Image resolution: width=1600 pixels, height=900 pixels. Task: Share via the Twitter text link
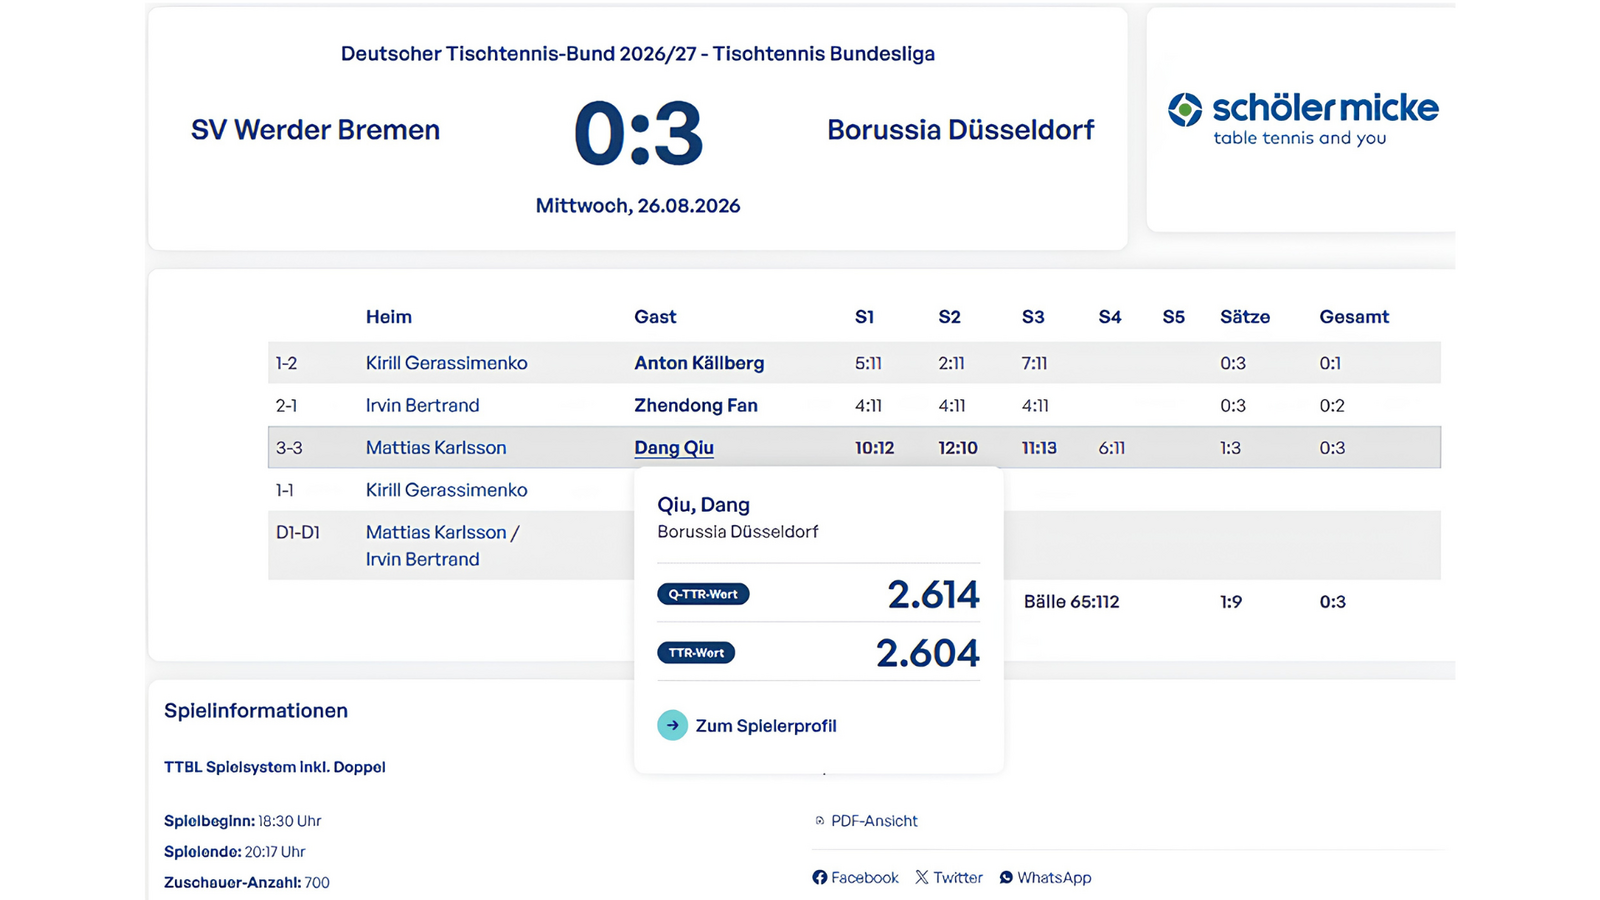[x=958, y=877]
